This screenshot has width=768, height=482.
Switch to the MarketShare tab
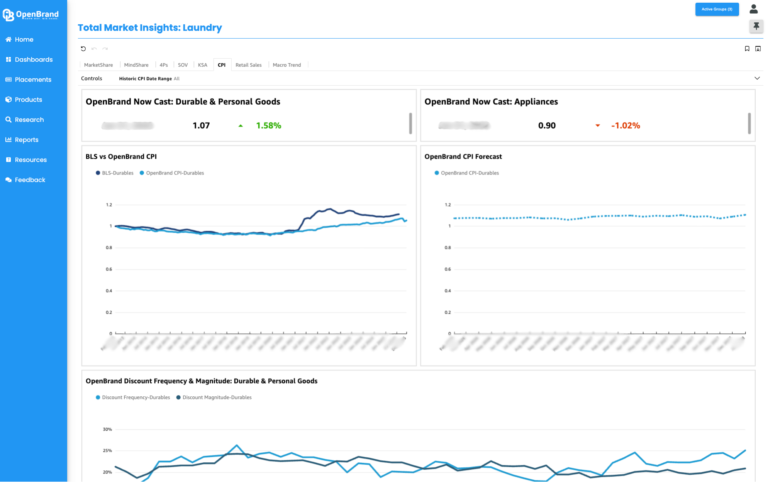[x=98, y=65]
